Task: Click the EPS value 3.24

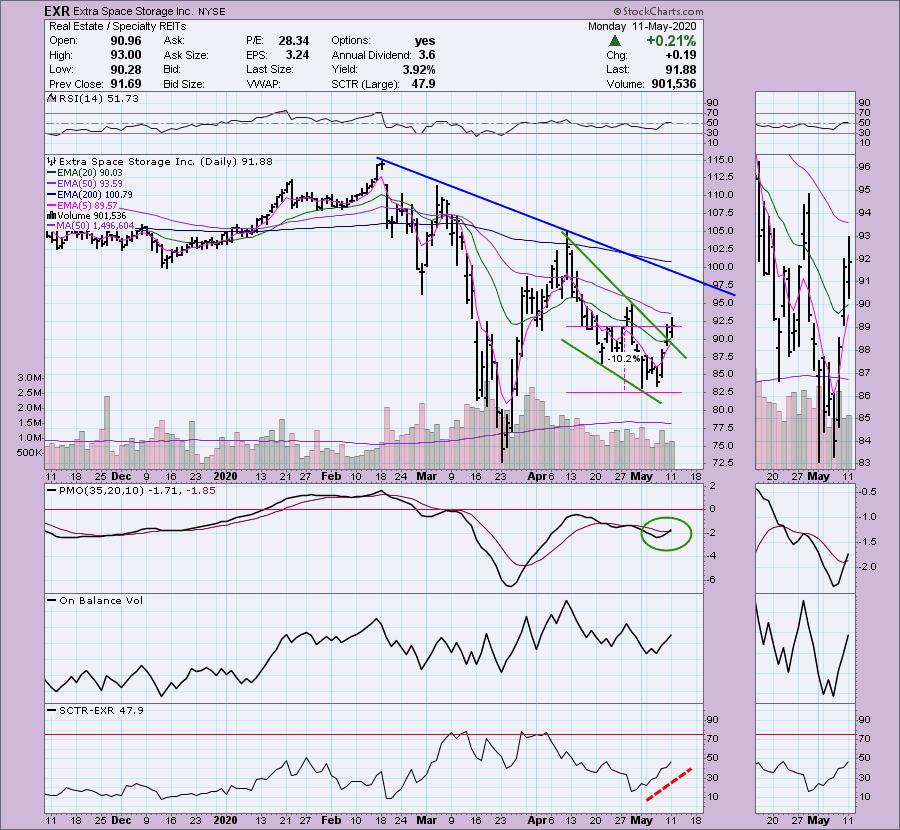Action: pyautogui.click(x=297, y=55)
